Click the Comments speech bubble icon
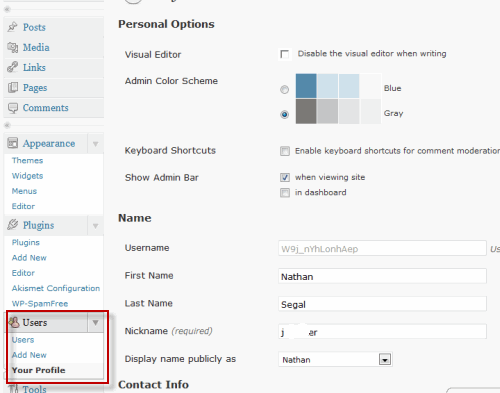Screen dimensions: 500x393 (13, 108)
